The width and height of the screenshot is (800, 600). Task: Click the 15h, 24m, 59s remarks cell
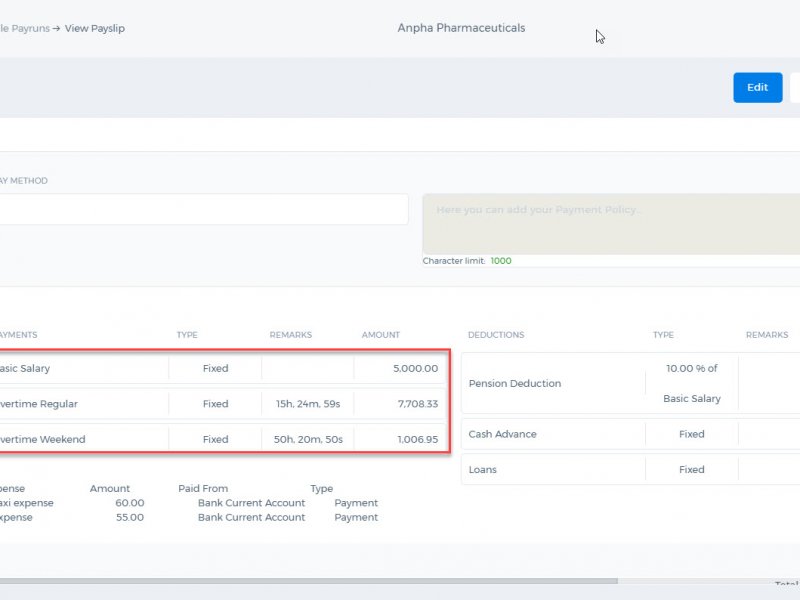308,404
